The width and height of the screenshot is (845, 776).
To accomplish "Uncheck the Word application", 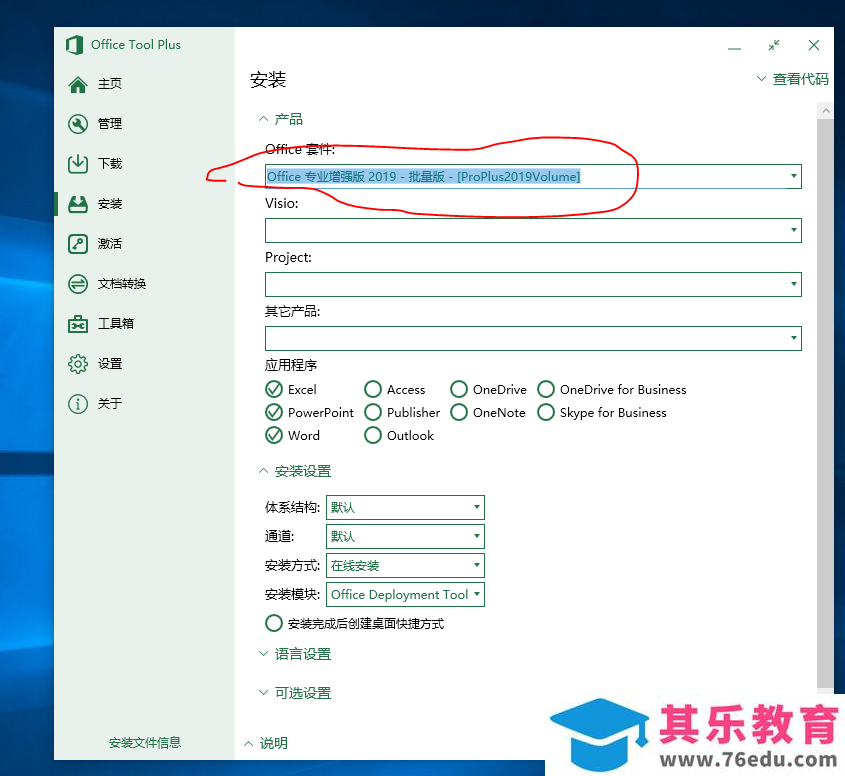I will [x=274, y=435].
